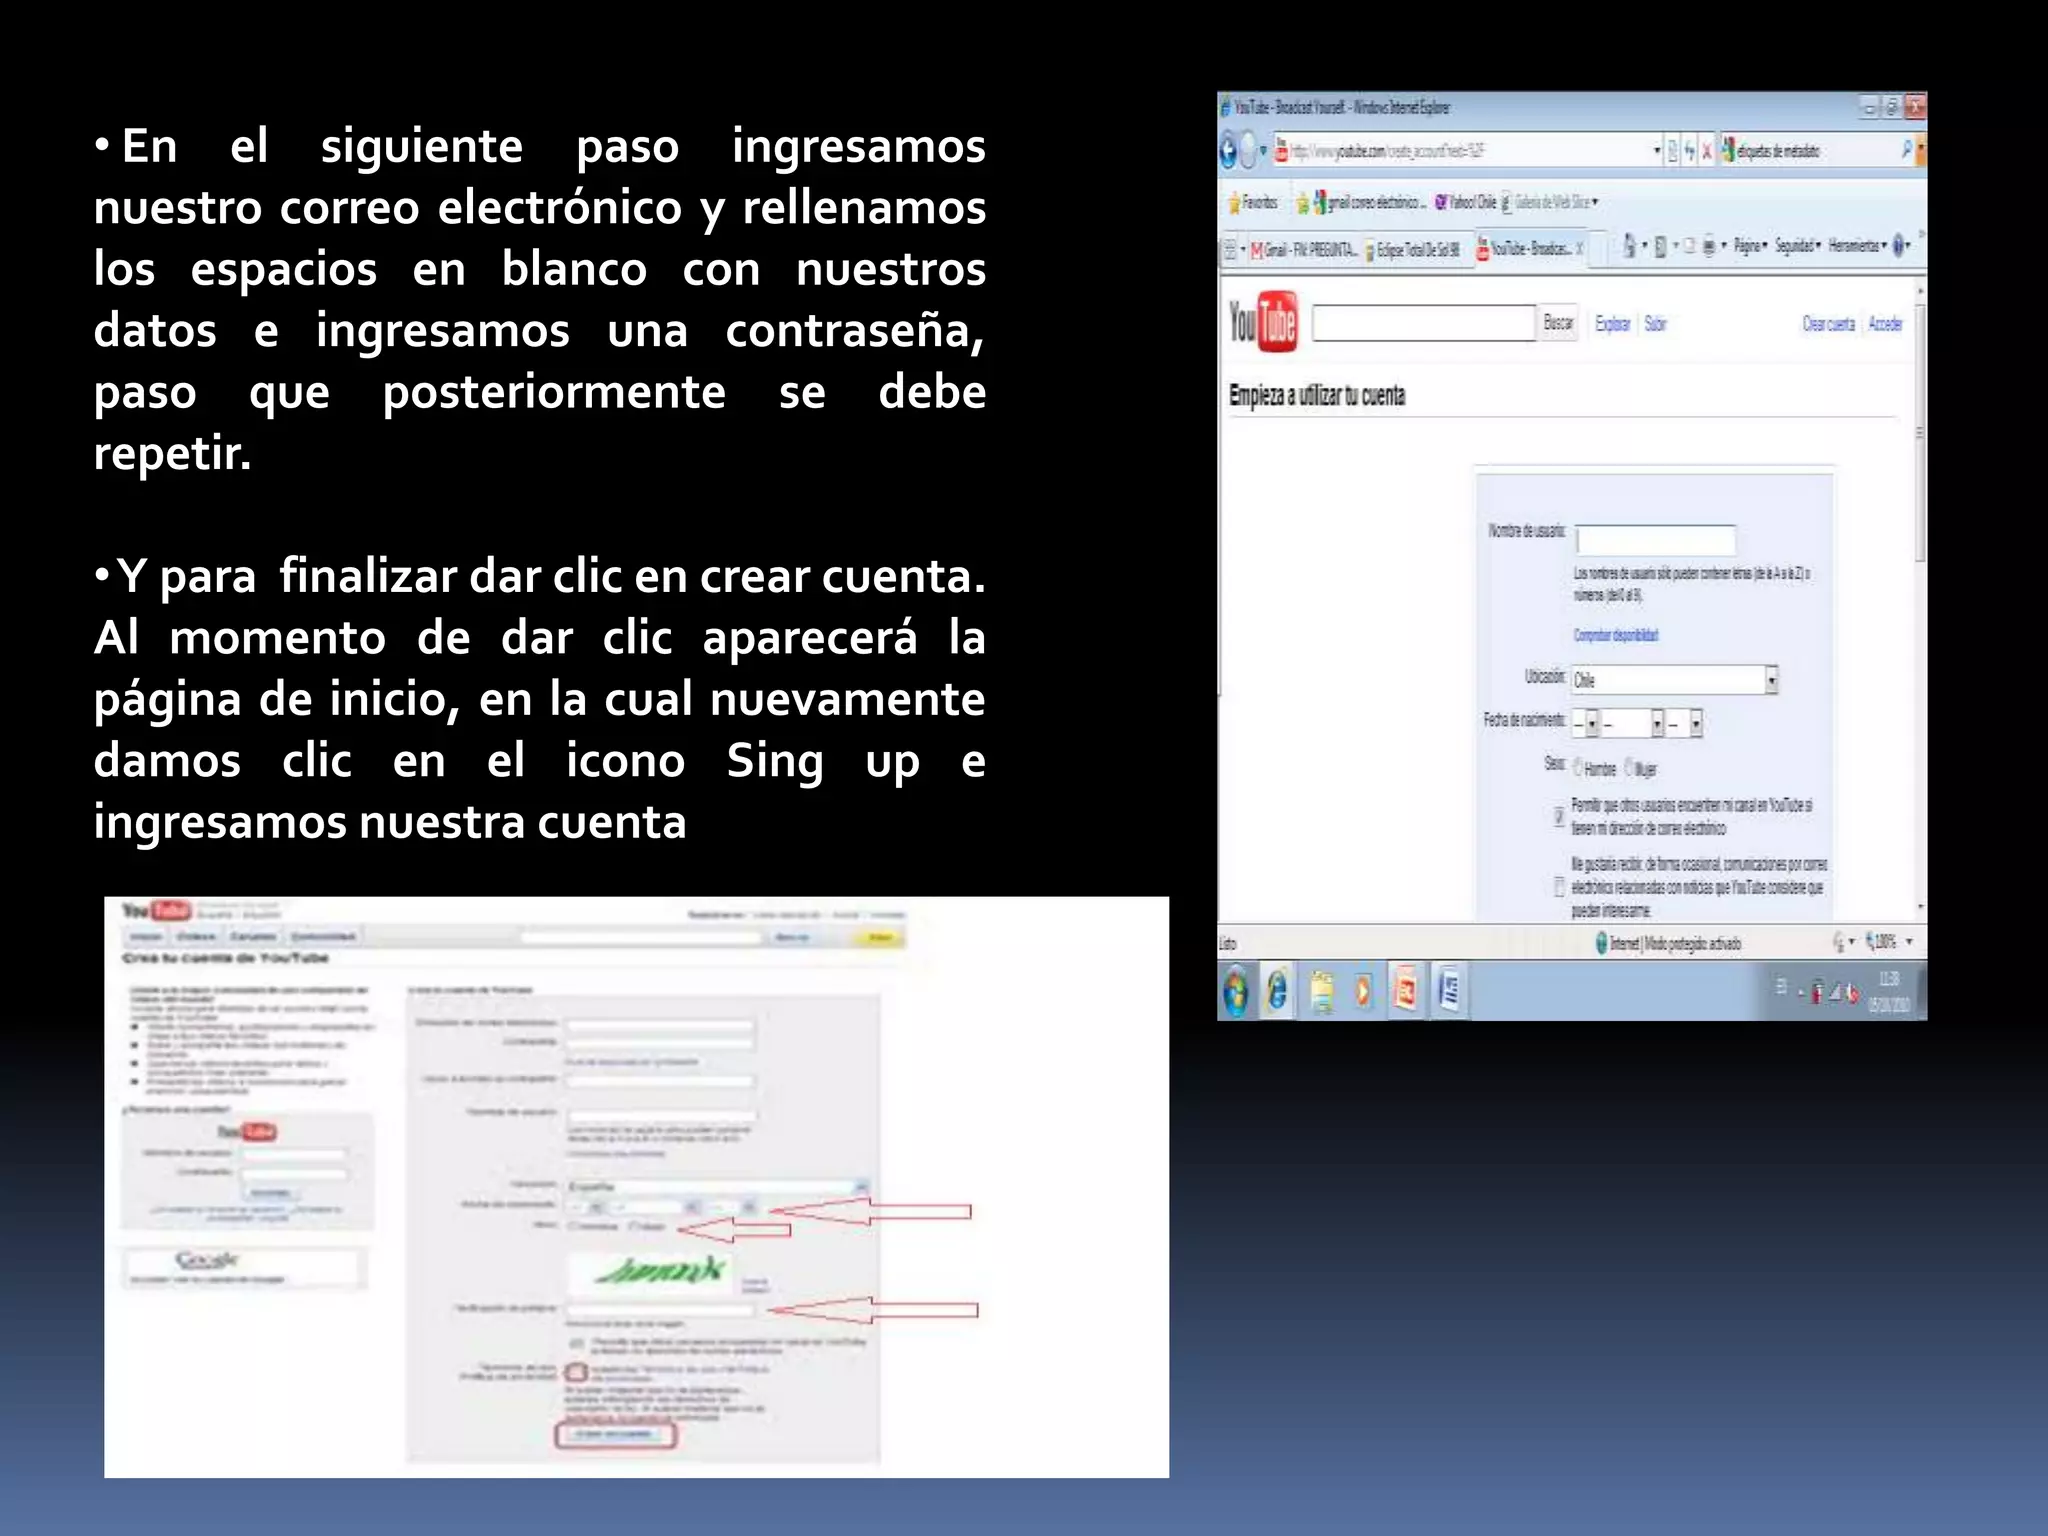
Task: Open the last Fecha de nacimiento dropdown
Action: pos(1685,722)
